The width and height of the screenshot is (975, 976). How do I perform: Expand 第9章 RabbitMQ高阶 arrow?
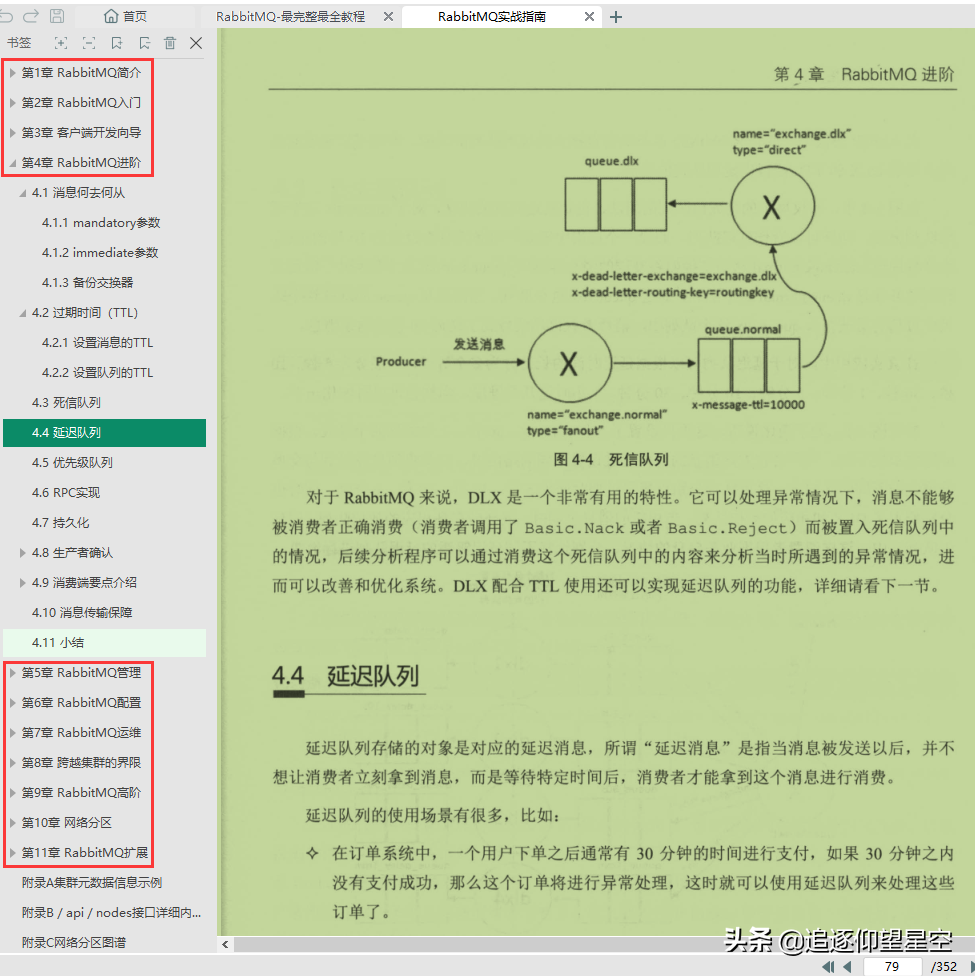pyautogui.click(x=12, y=792)
